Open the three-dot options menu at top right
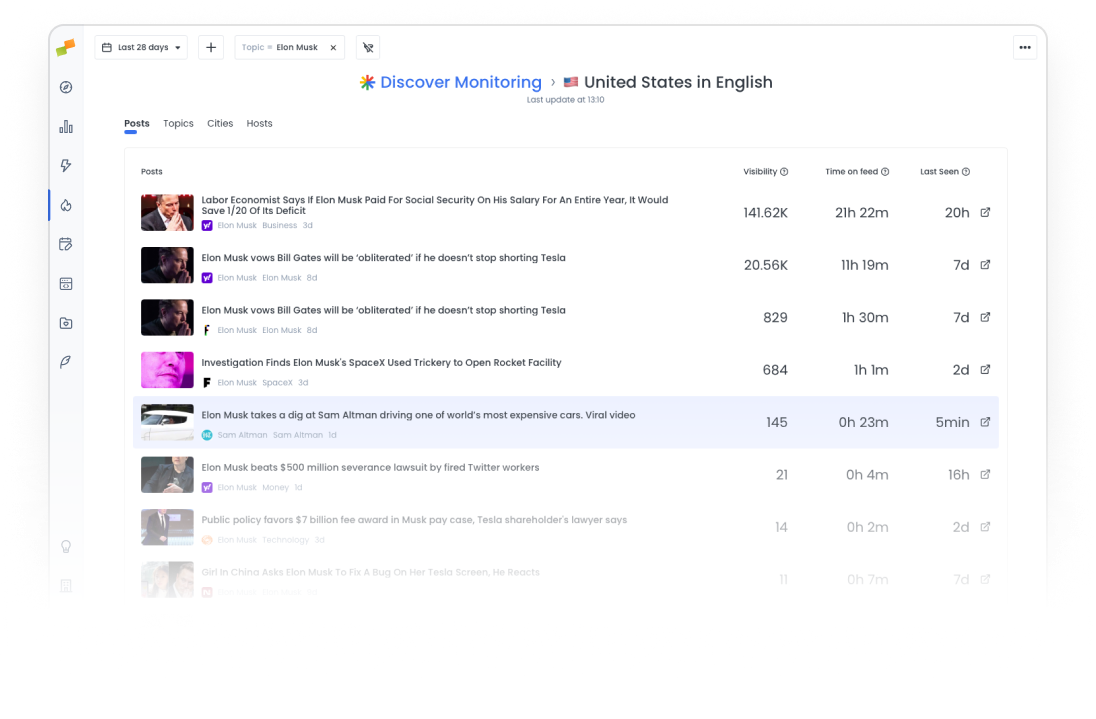The image size is (1096, 719). [x=1025, y=47]
